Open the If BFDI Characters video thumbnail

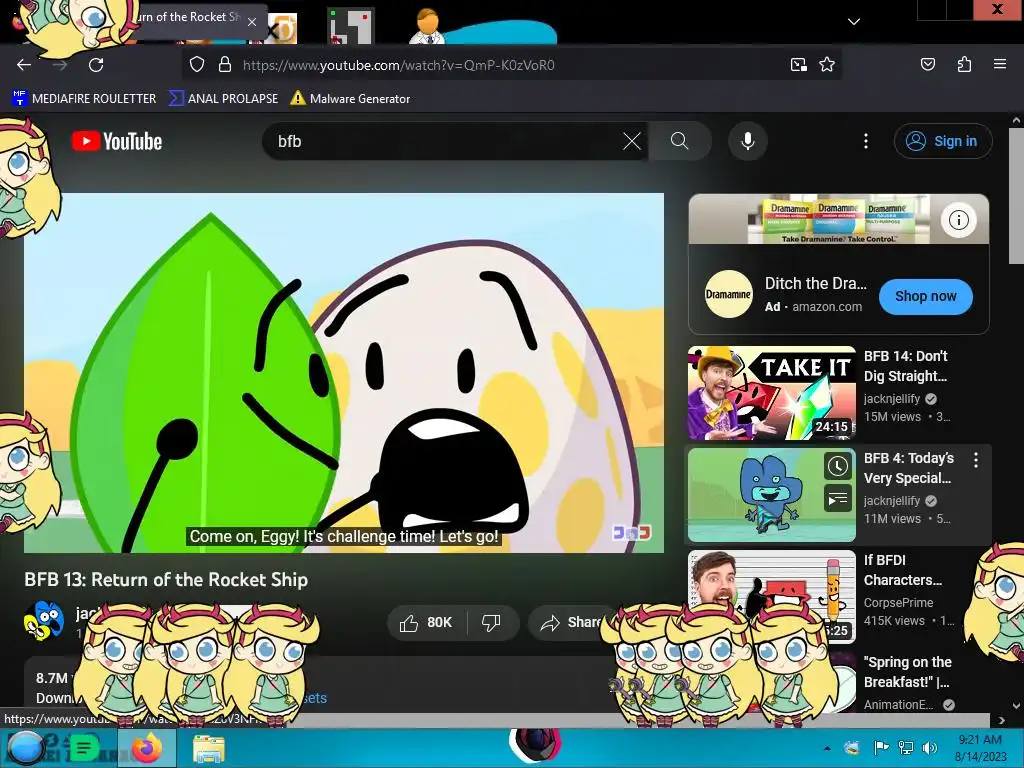pyautogui.click(x=771, y=597)
